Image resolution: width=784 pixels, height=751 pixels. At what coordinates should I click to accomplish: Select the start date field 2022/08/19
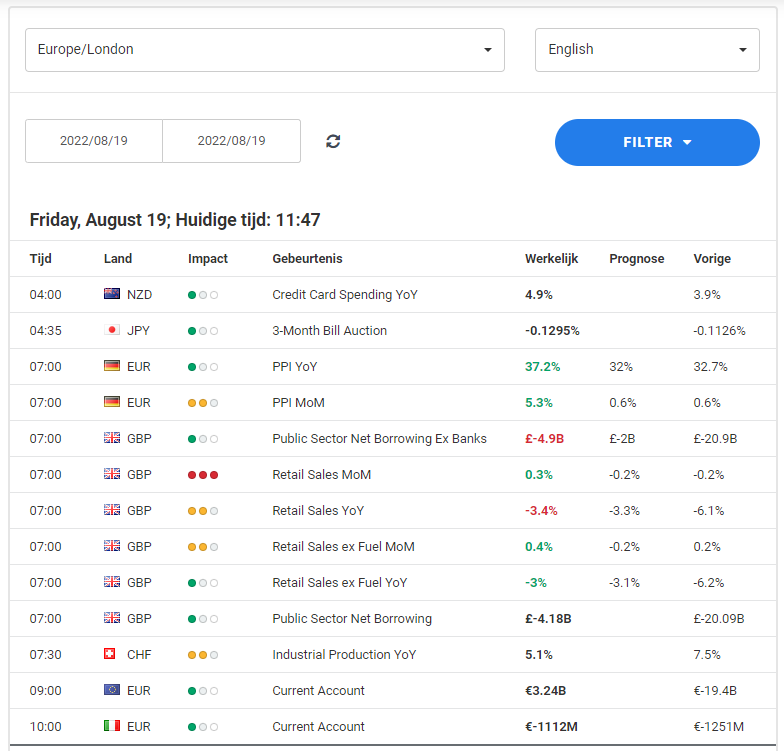pyautogui.click(x=94, y=140)
